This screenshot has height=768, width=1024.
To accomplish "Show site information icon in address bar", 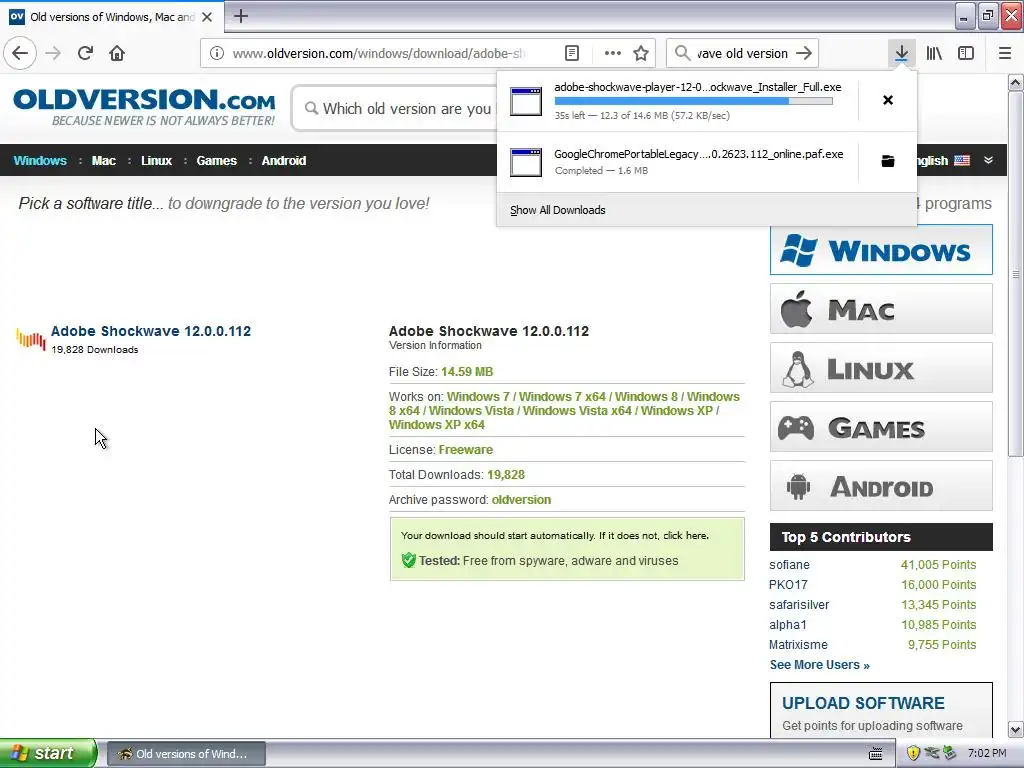I will pos(217,53).
